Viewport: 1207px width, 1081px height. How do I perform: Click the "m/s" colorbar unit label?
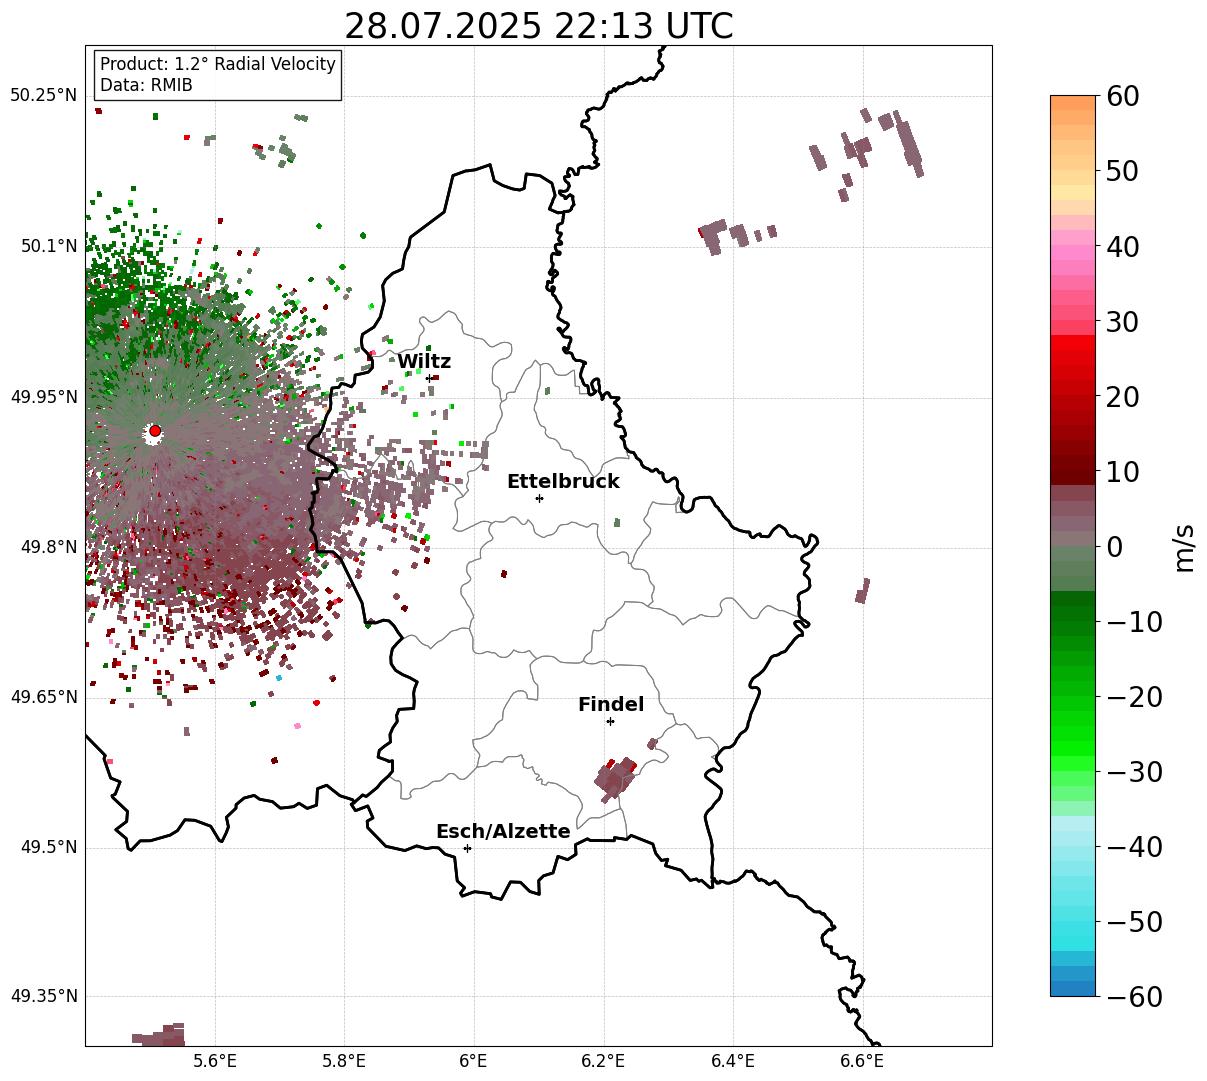tap(1184, 547)
